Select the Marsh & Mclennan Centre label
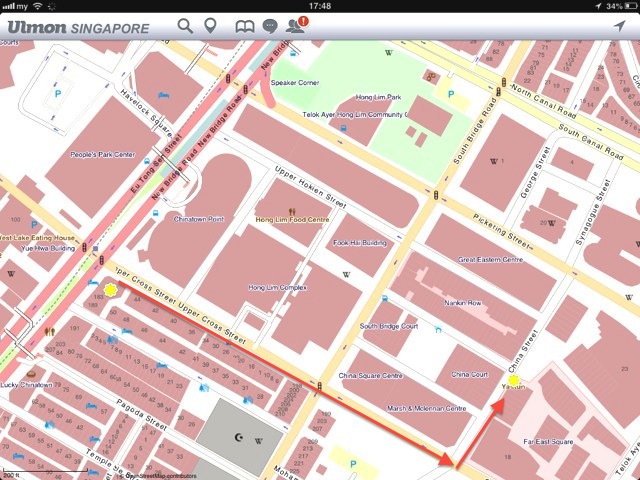The height and width of the screenshot is (480, 640). tap(427, 408)
